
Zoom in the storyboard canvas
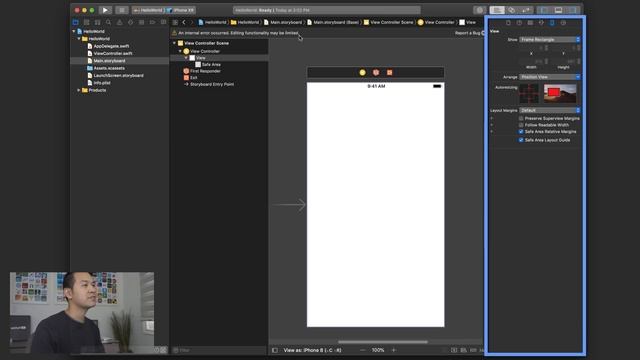(394, 350)
